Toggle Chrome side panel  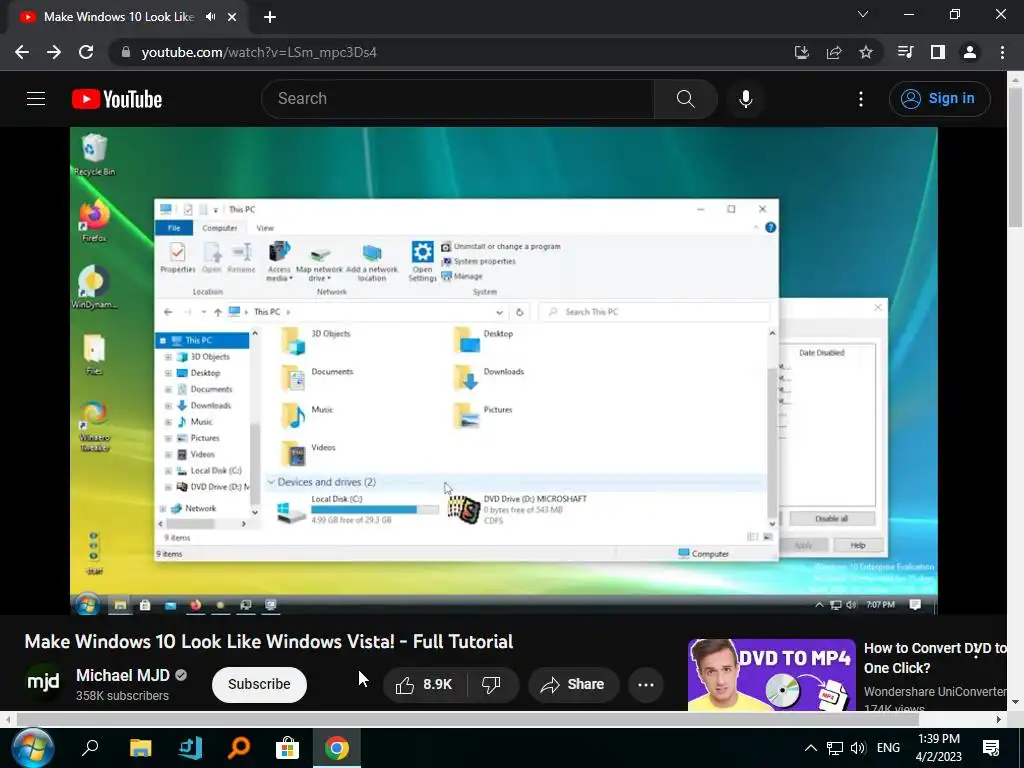tap(938, 52)
